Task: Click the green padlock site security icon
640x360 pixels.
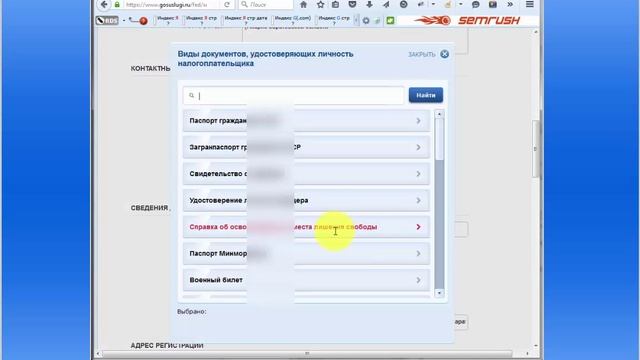Action: coord(117,4)
